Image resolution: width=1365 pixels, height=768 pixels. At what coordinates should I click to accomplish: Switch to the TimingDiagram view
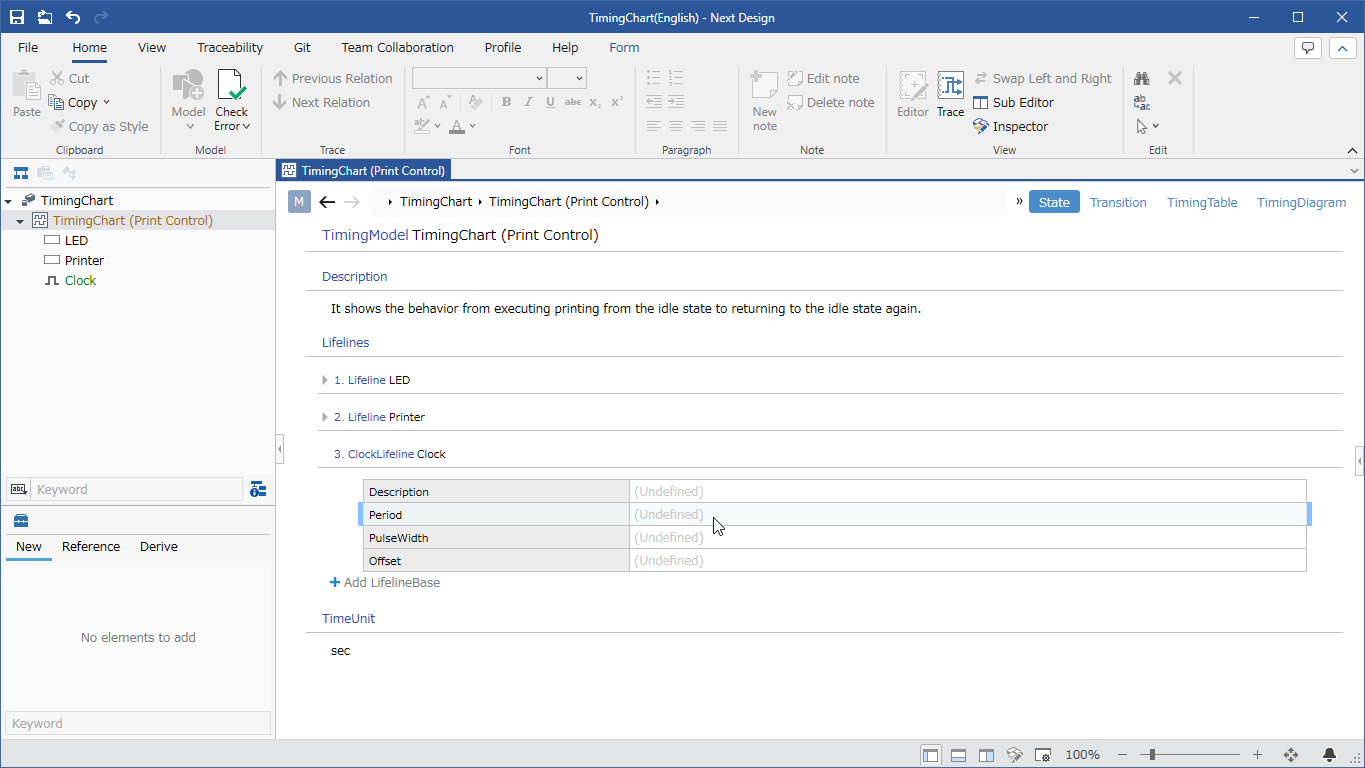pyautogui.click(x=1301, y=202)
